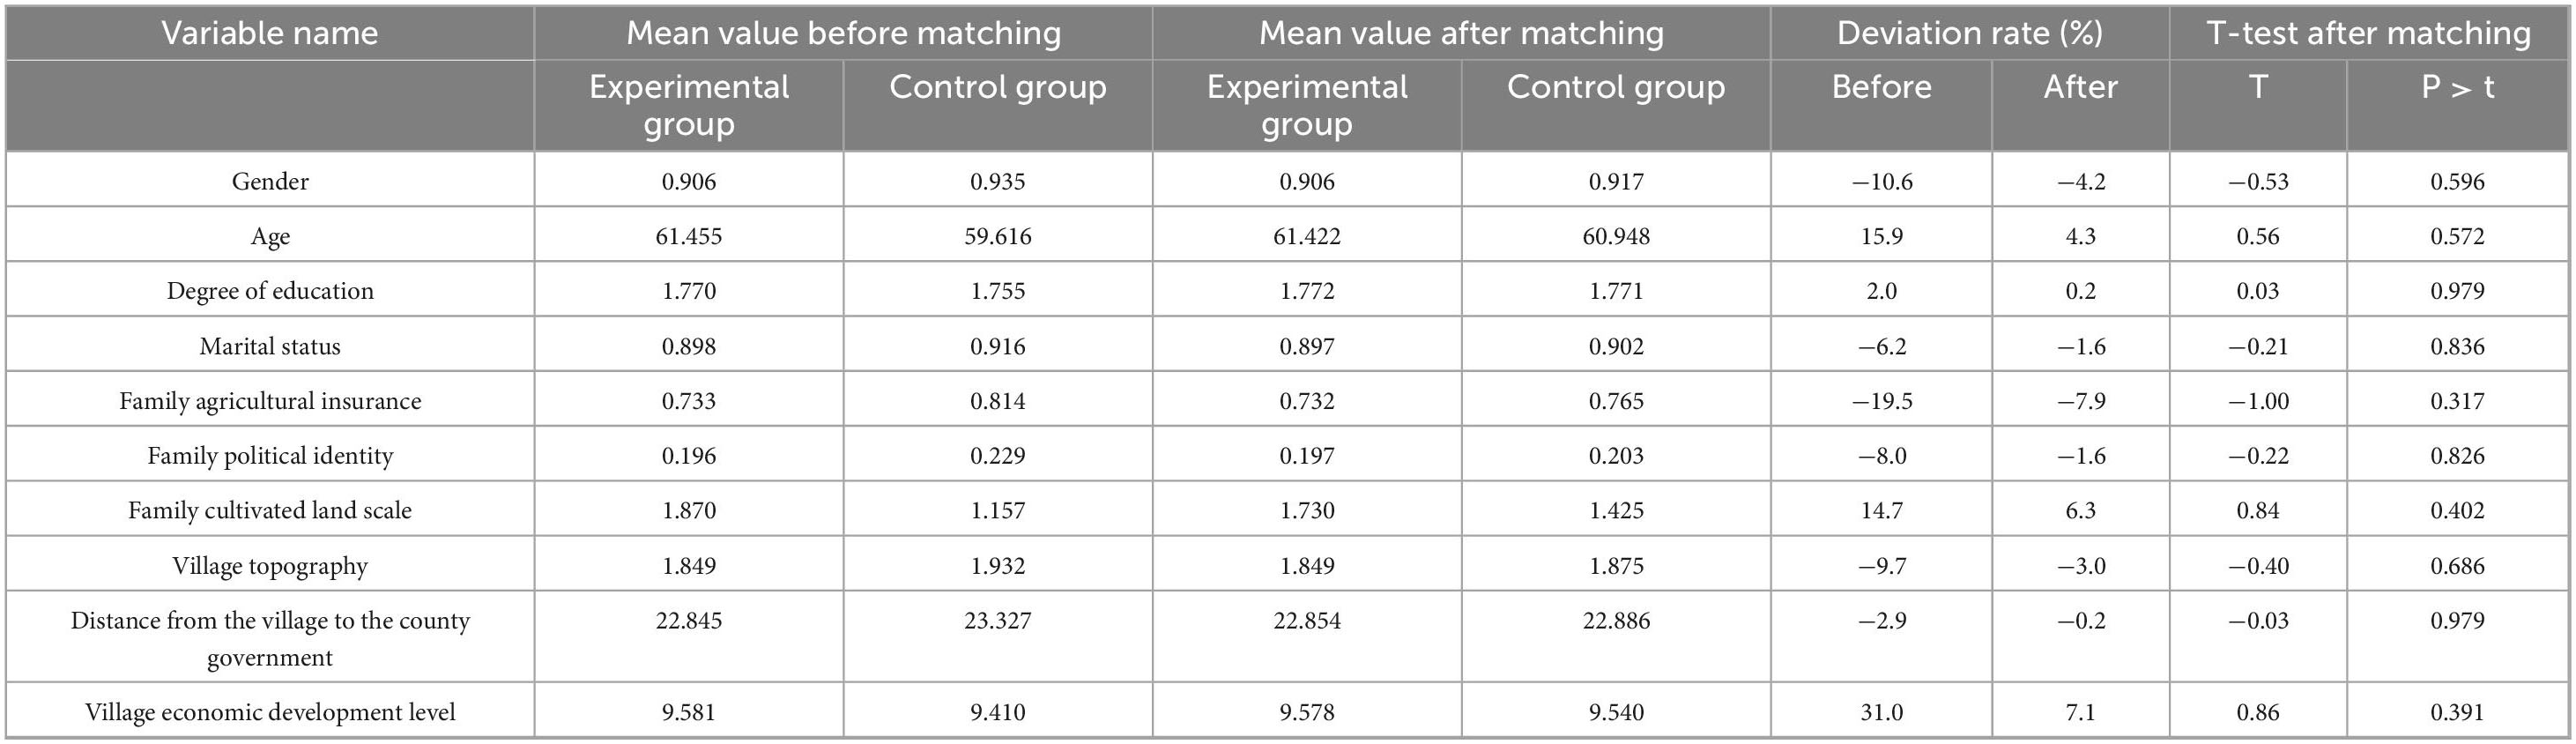Select 'Mean value after matching' header
This screenshot has height=744, width=2576.
pyautogui.click(x=1461, y=34)
